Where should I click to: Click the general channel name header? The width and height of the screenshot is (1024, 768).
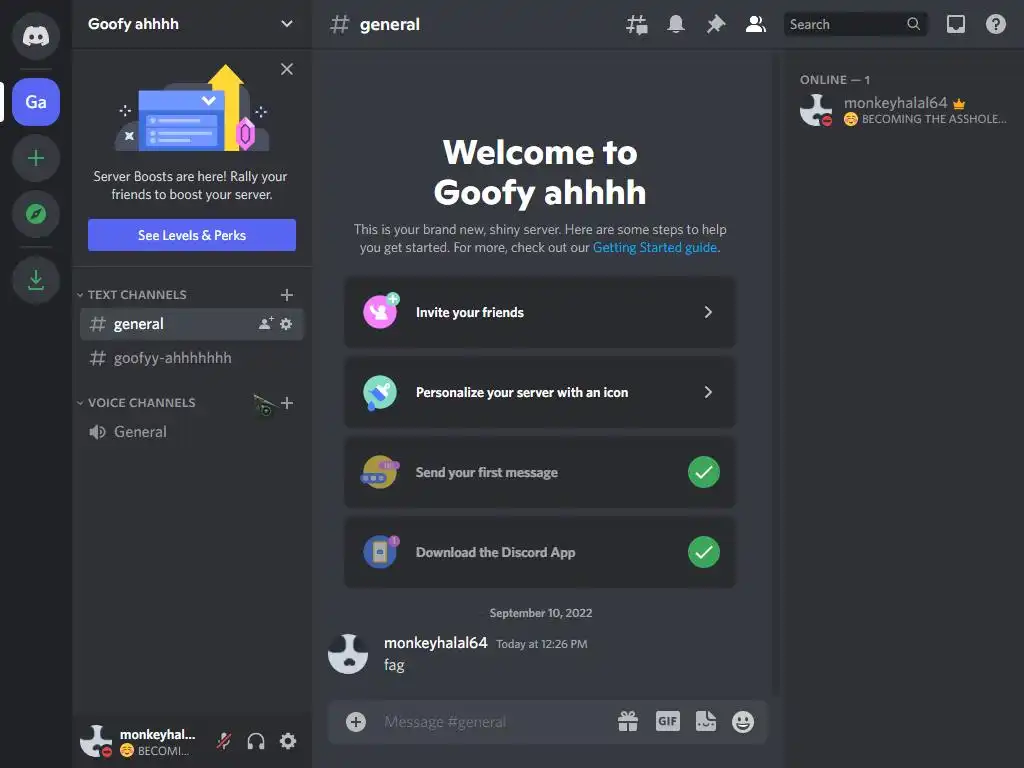pyautogui.click(x=389, y=25)
